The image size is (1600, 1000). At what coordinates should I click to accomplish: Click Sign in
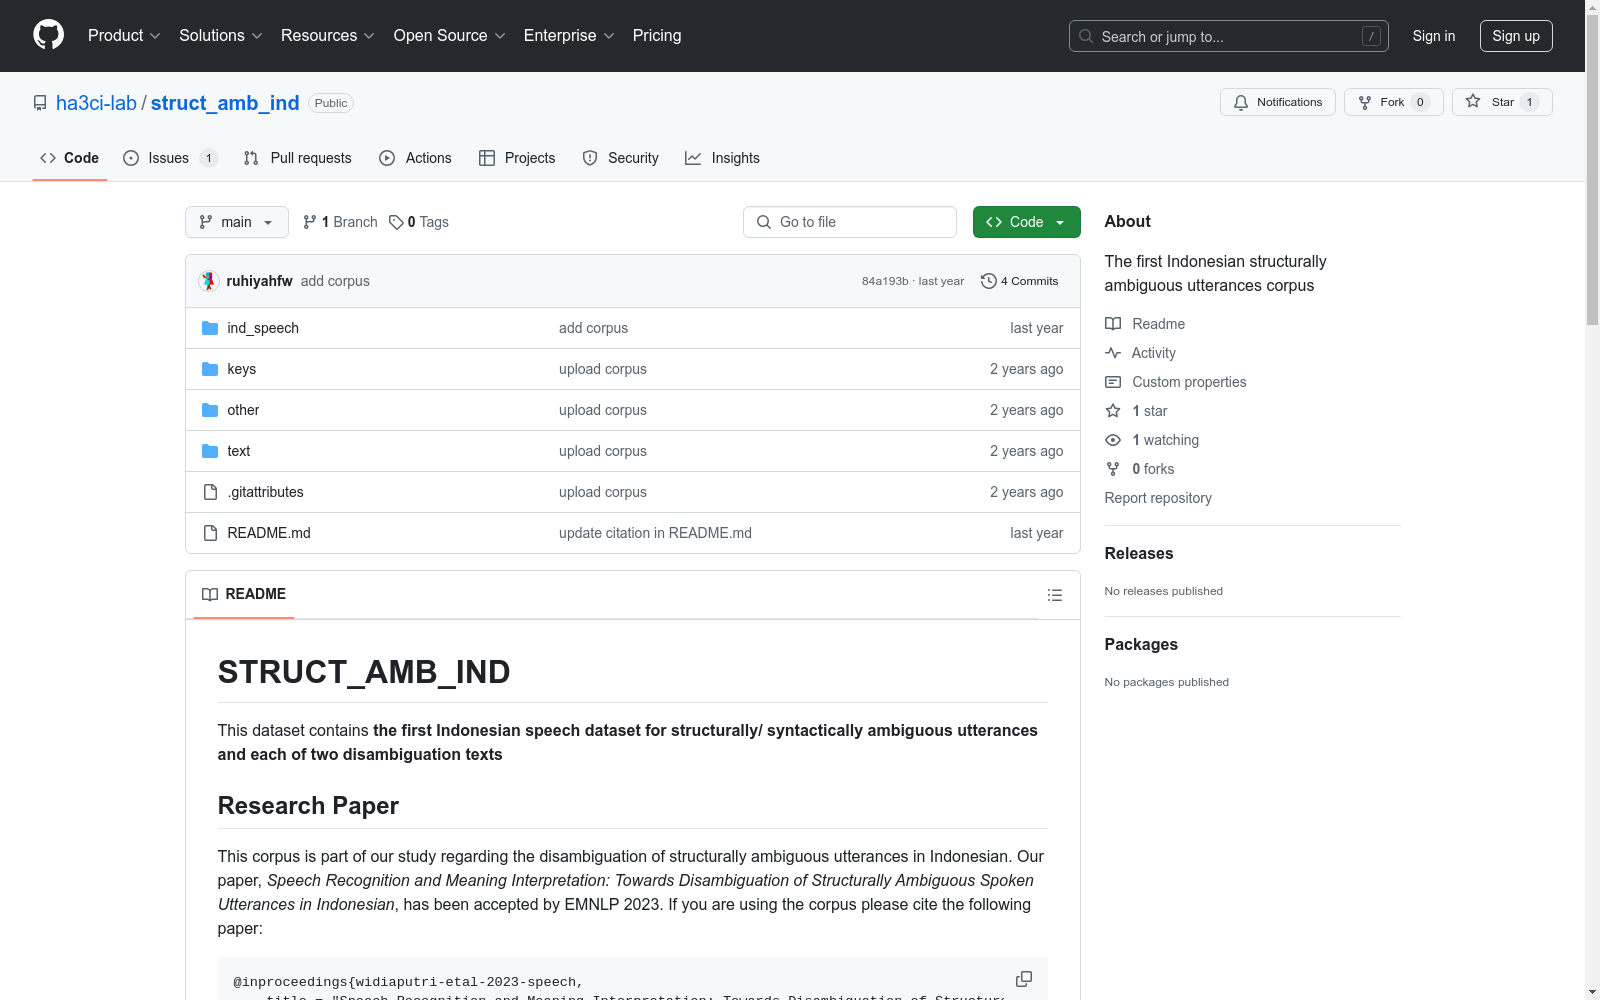pyautogui.click(x=1434, y=36)
